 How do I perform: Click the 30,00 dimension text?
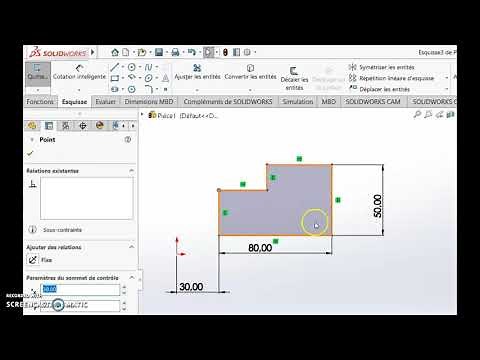191,287
